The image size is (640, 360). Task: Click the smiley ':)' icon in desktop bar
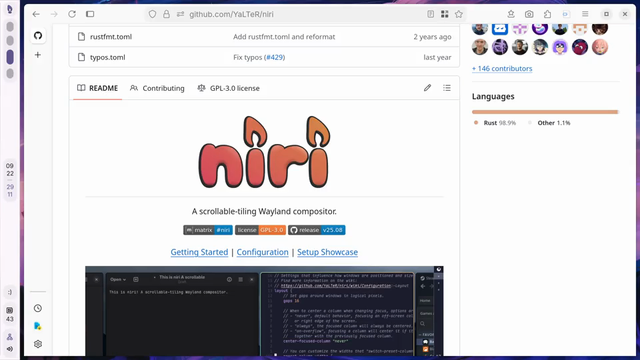tap(10, 292)
